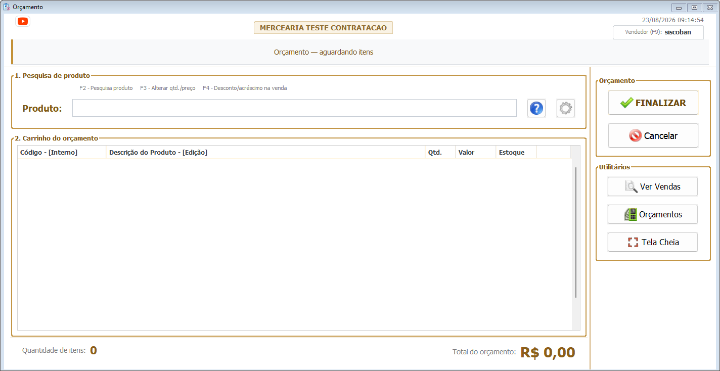The width and height of the screenshot is (720, 371).
Task: Click the Orçamento app icon in title bar
Action: pos(6,7)
